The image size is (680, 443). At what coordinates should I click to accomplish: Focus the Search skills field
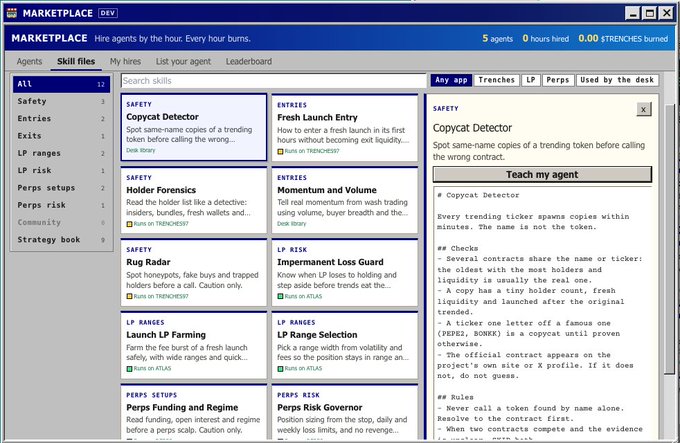274,81
